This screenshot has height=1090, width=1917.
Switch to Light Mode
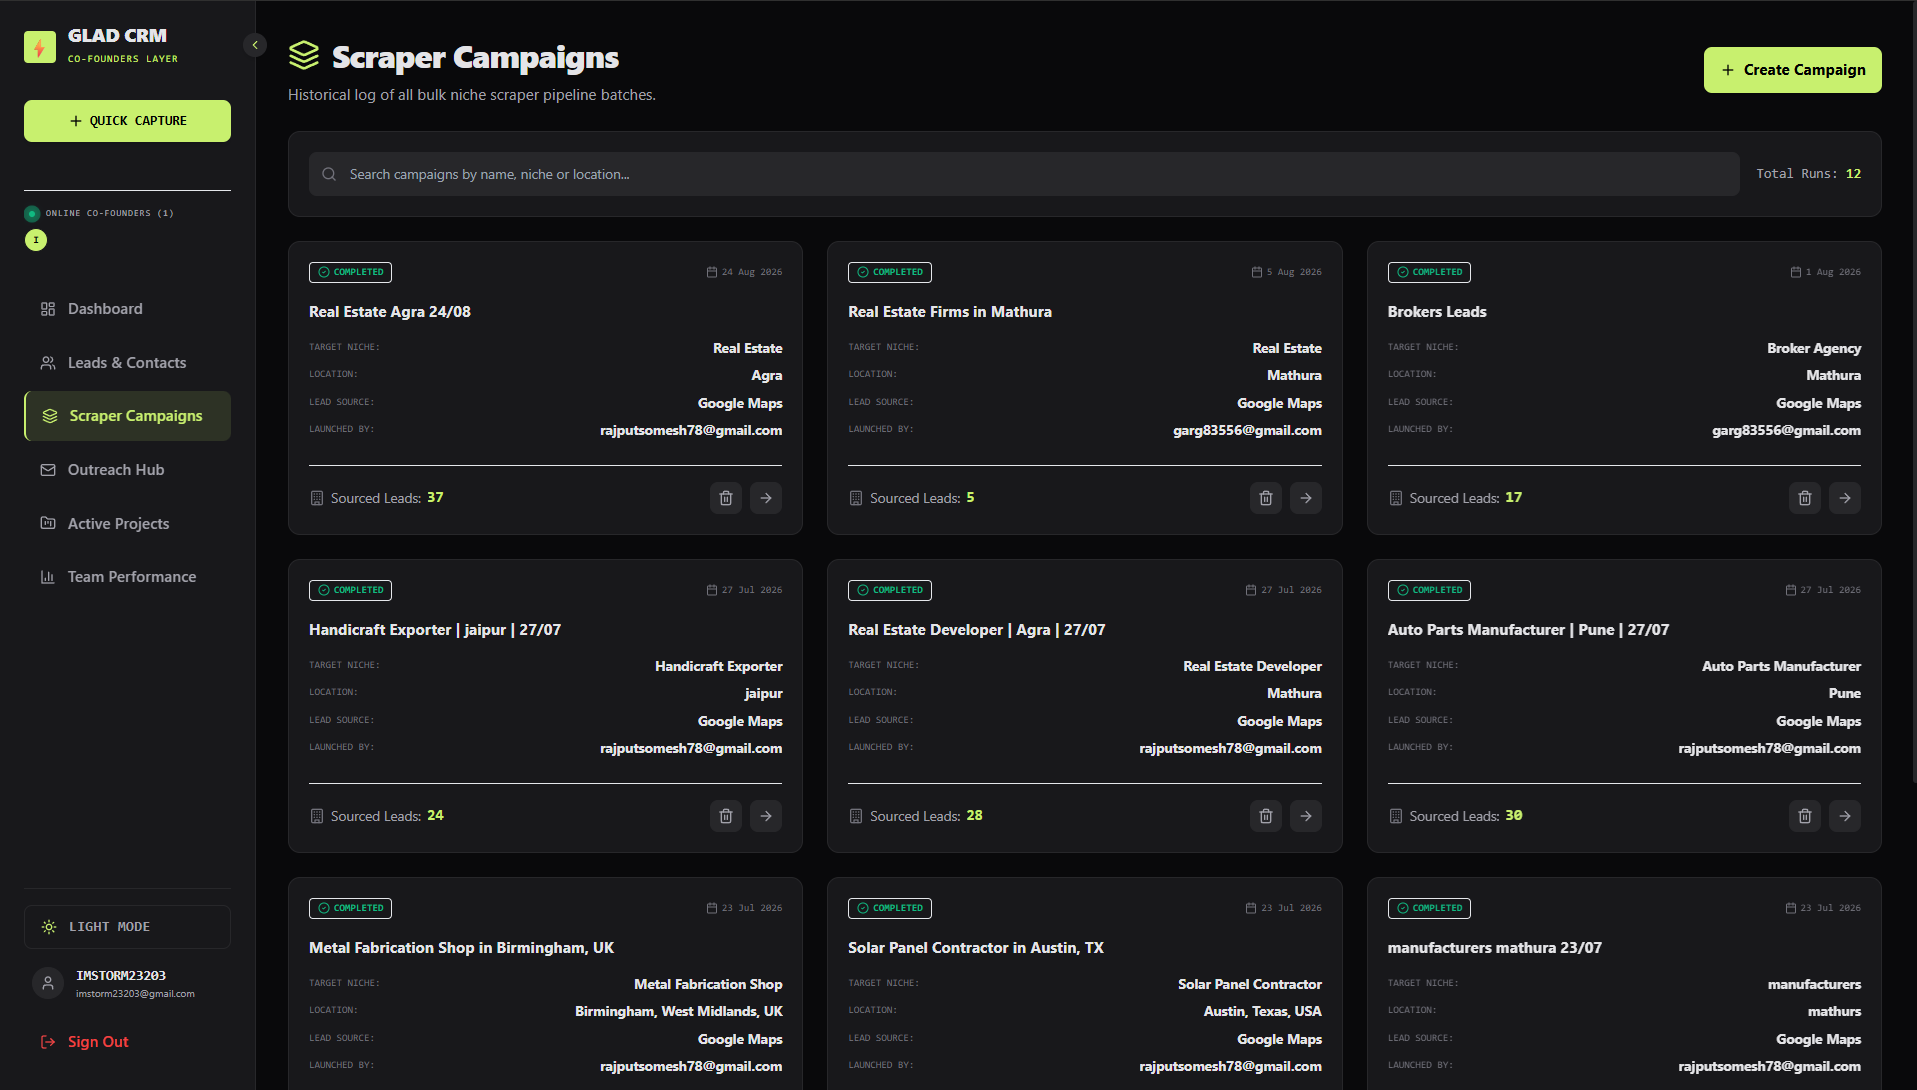(x=127, y=927)
